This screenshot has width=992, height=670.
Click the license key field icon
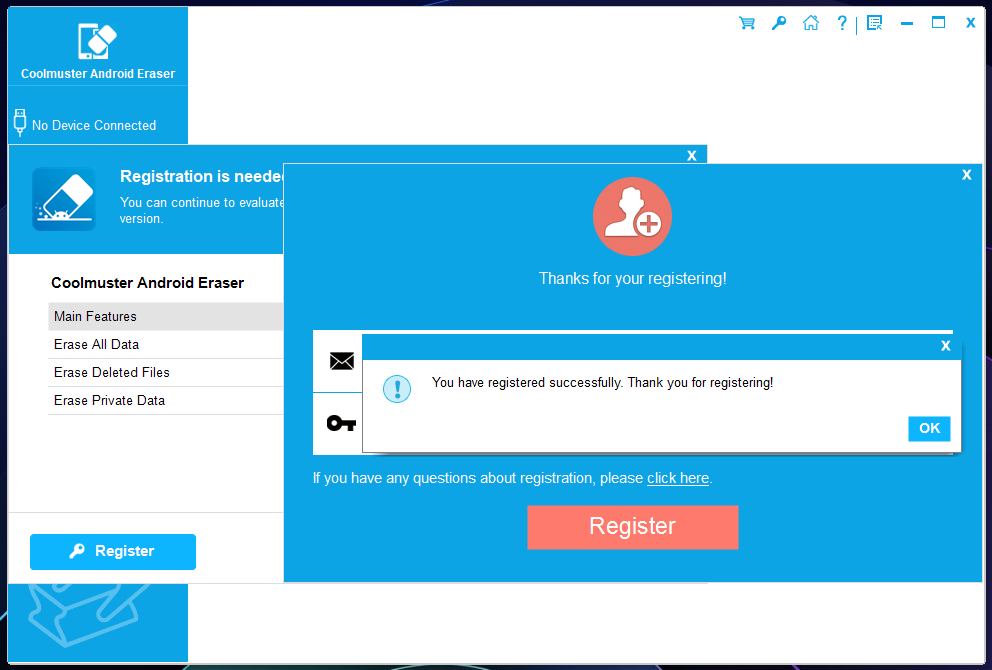[x=341, y=423]
